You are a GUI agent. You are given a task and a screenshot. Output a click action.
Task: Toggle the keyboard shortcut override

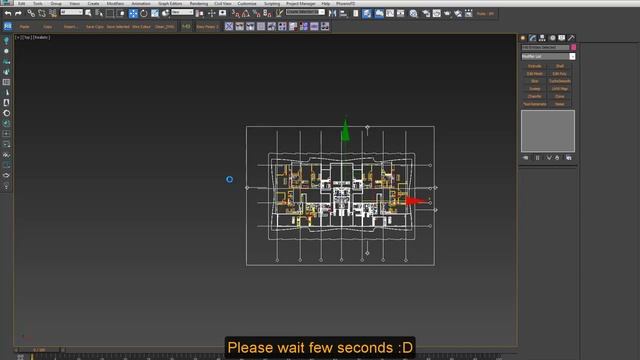tap(222, 13)
